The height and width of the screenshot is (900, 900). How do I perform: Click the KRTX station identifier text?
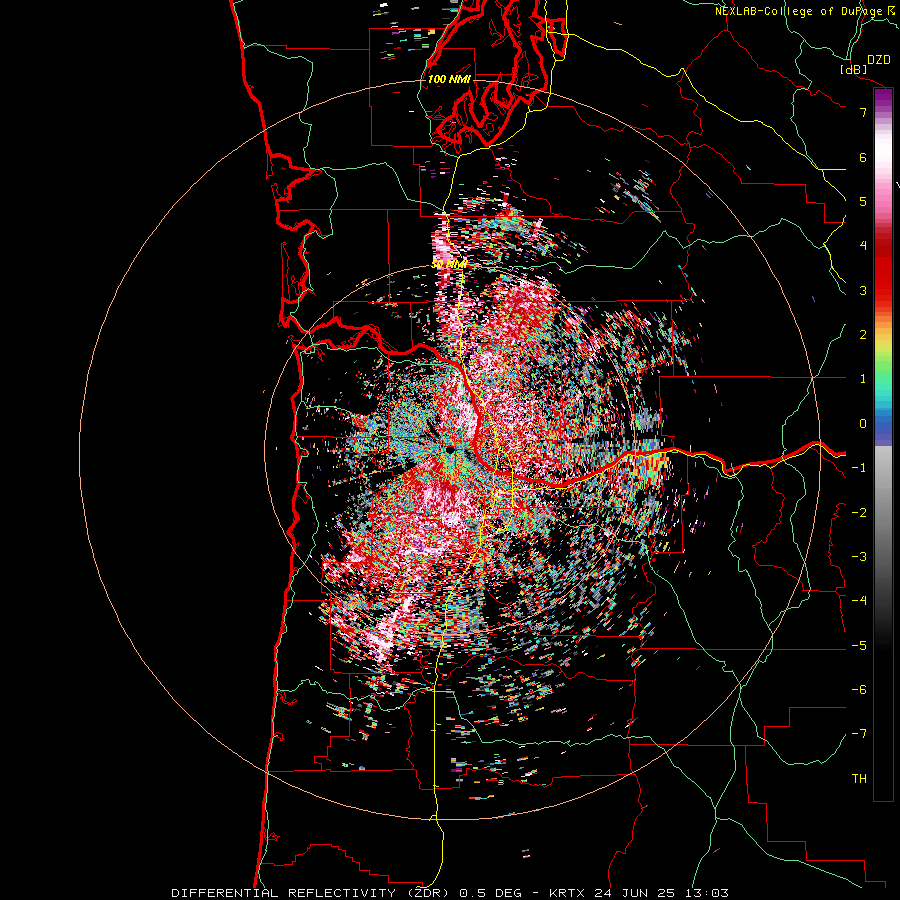coord(566,893)
